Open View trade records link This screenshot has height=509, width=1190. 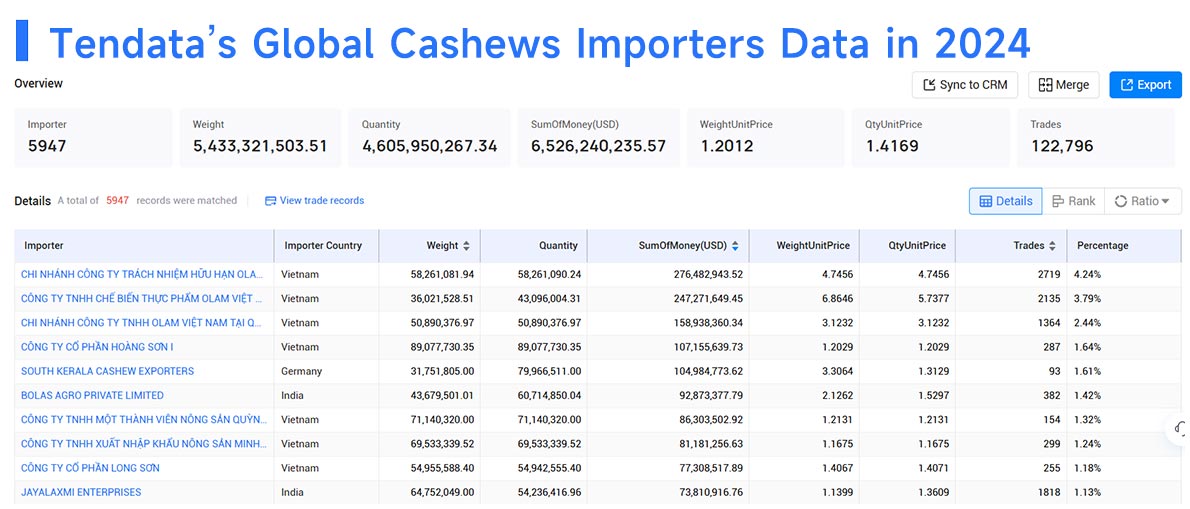click(x=322, y=201)
